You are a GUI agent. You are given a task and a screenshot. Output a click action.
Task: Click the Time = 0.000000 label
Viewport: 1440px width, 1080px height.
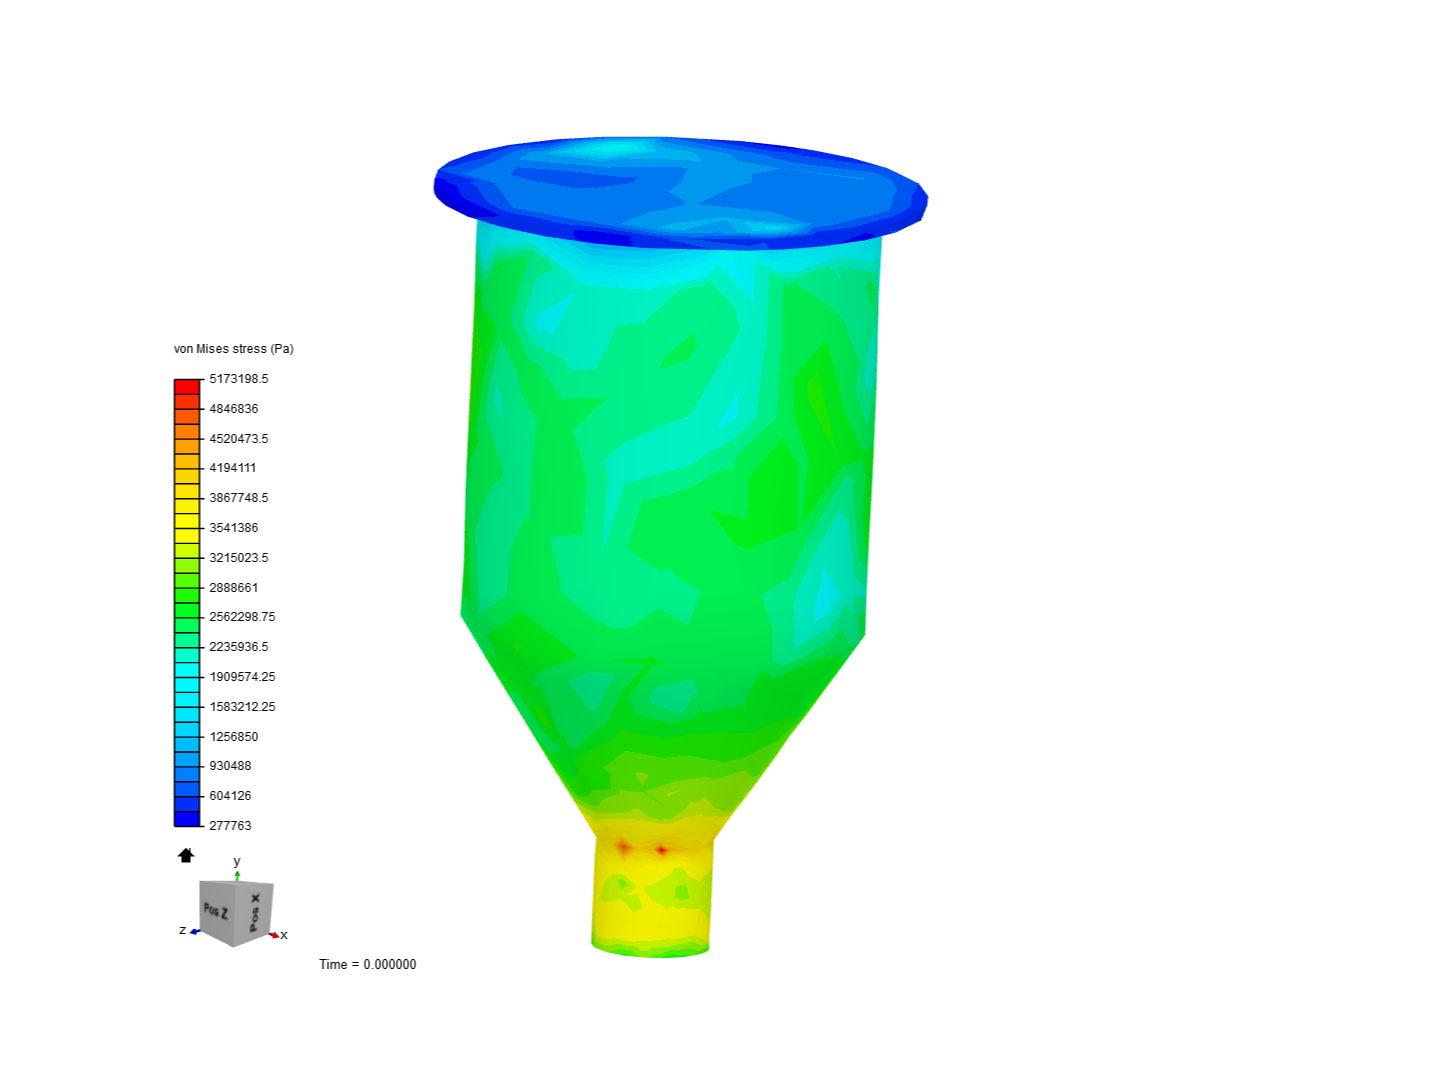tap(368, 965)
